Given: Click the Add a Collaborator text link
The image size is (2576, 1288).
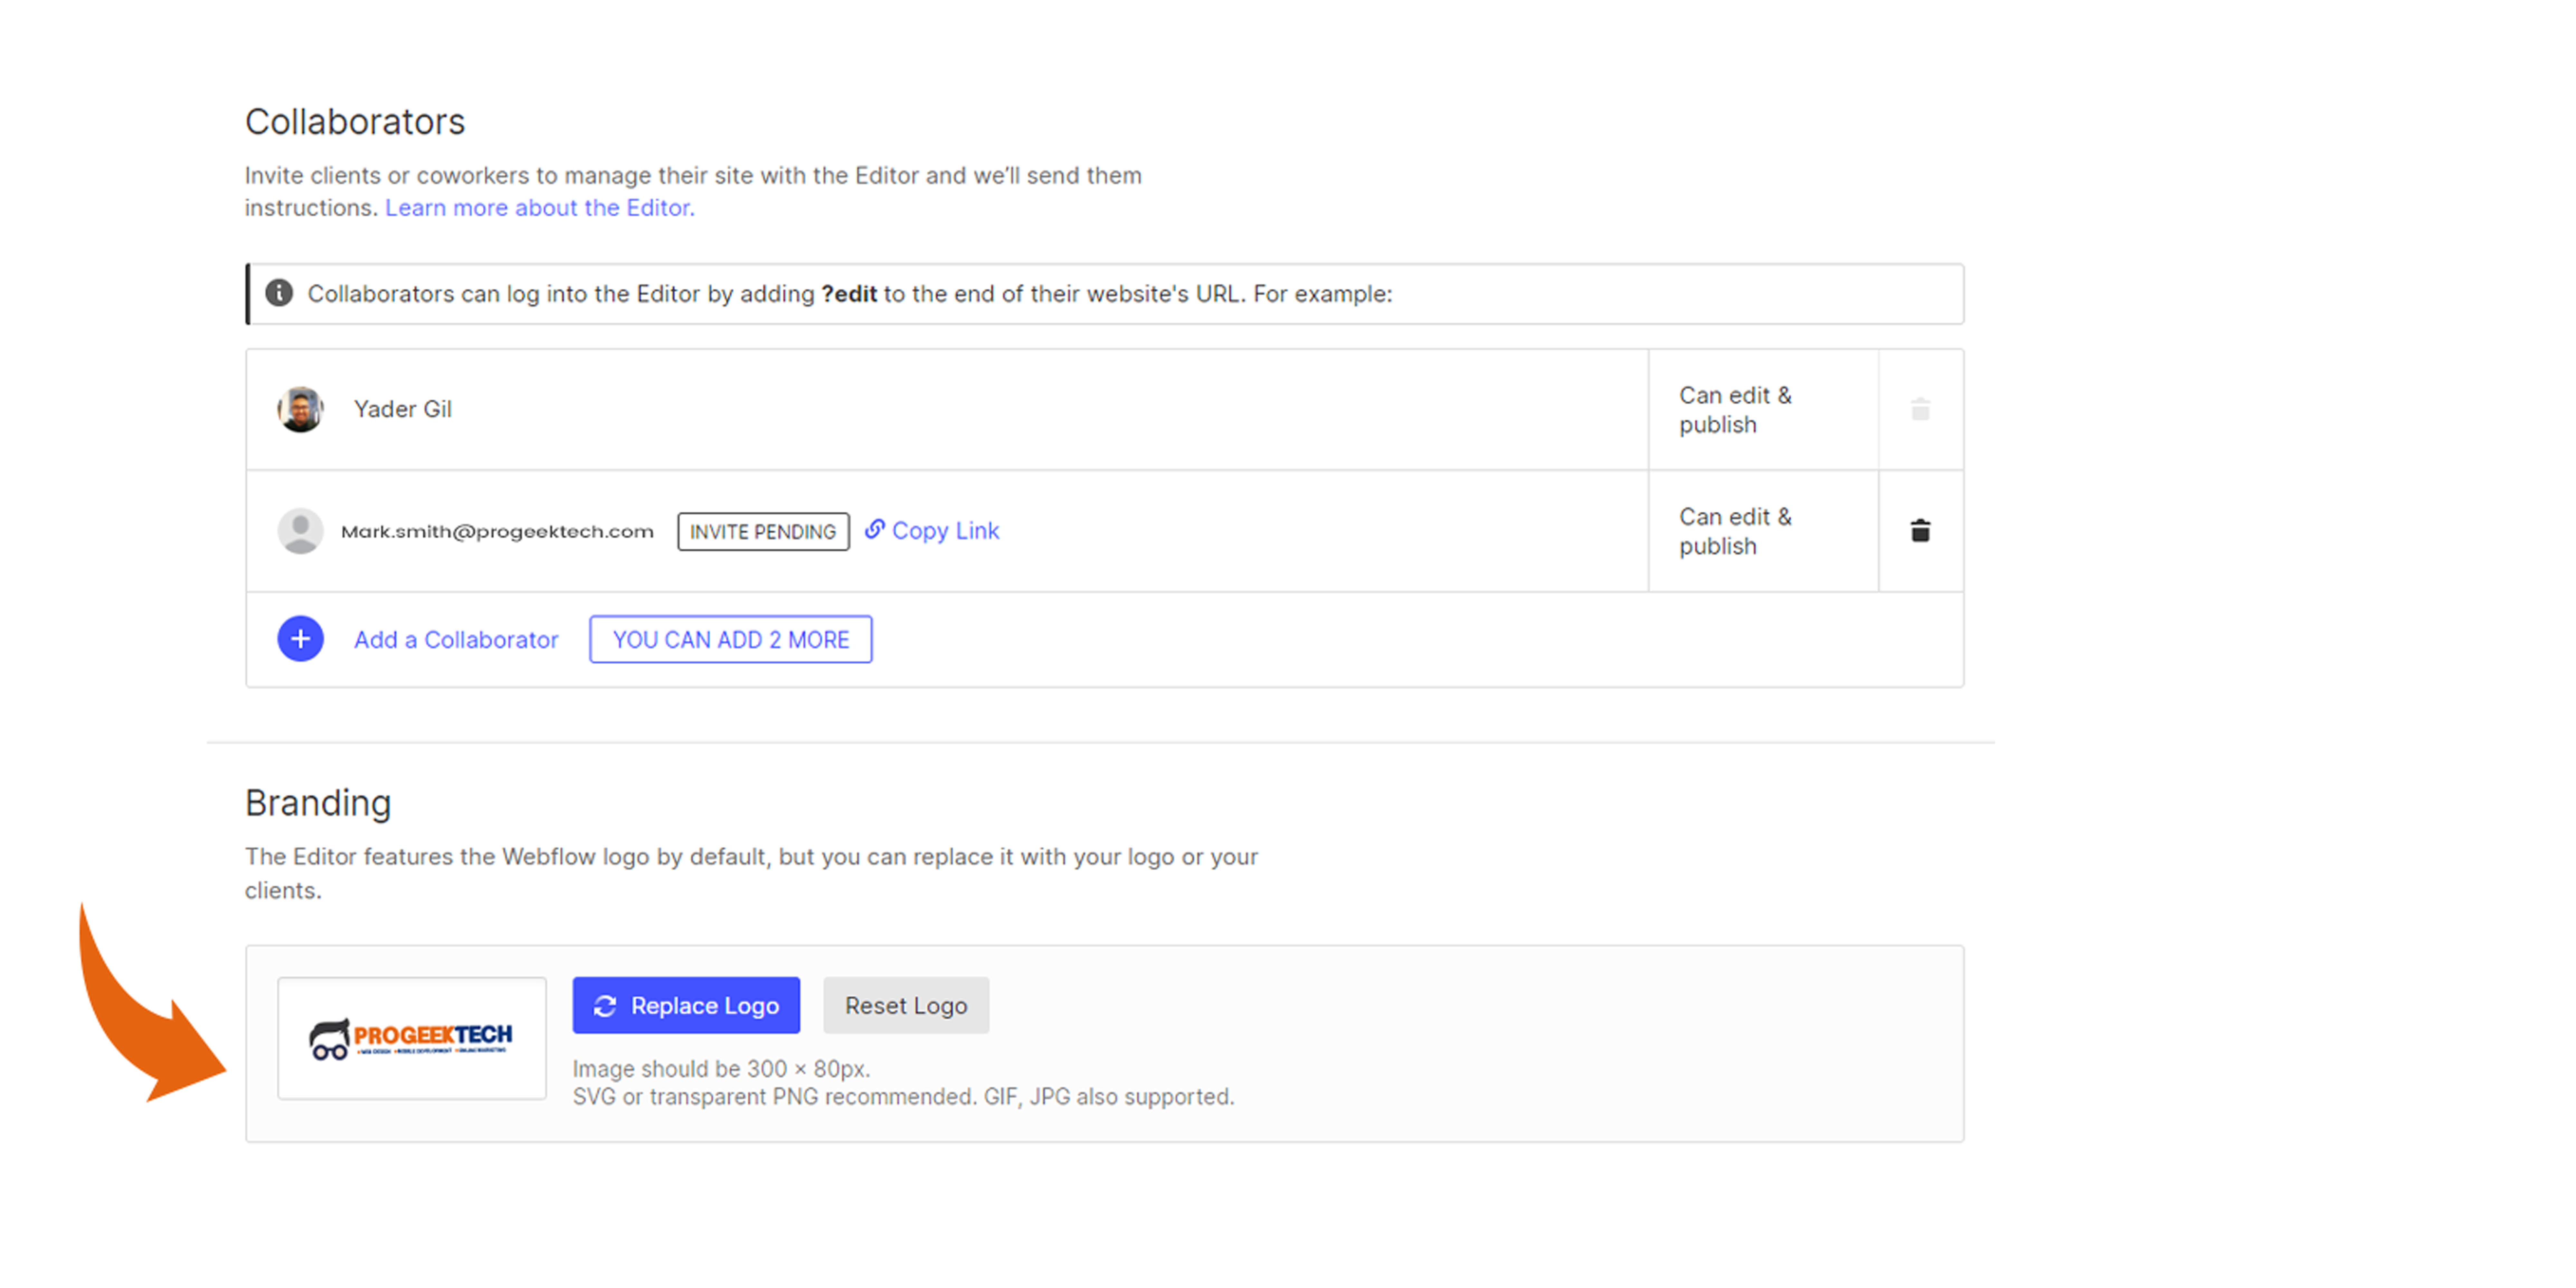Looking at the screenshot, I should point(457,639).
